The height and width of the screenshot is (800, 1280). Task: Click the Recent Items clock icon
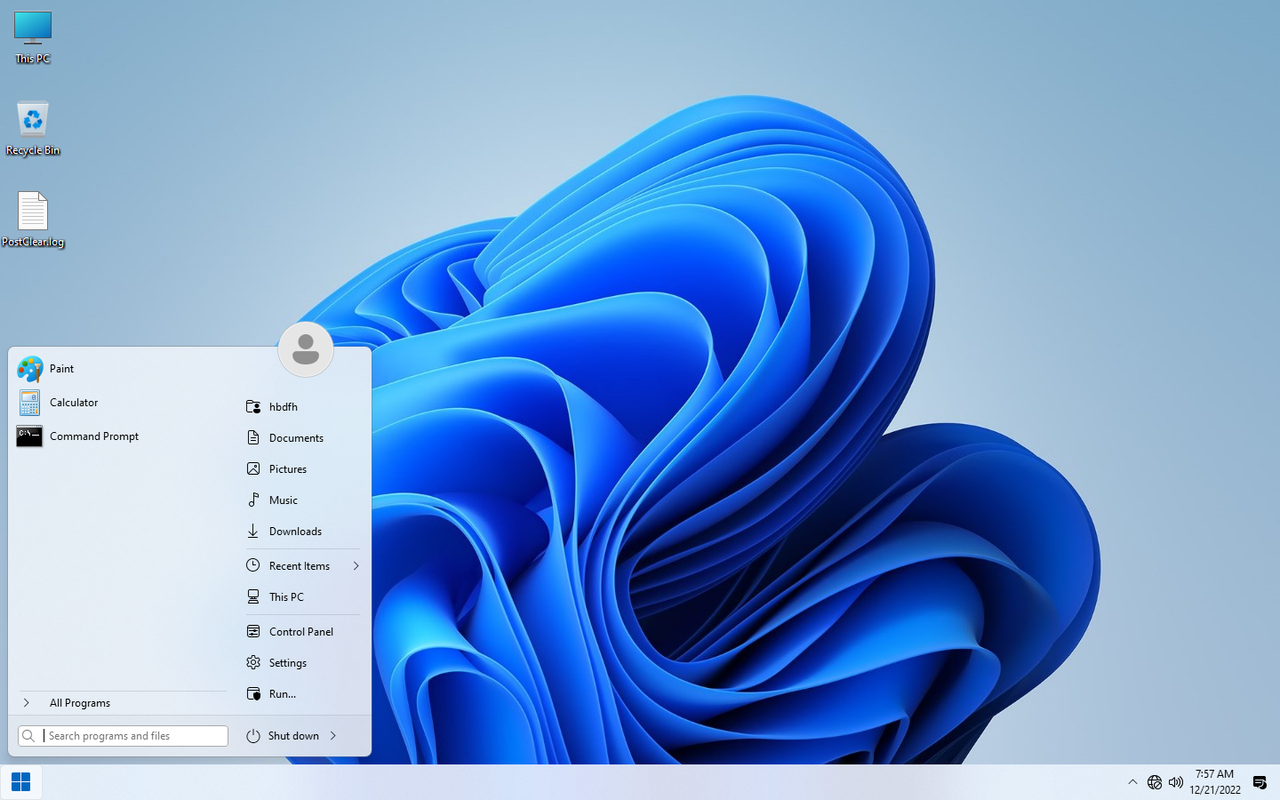pyautogui.click(x=253, y=566)
